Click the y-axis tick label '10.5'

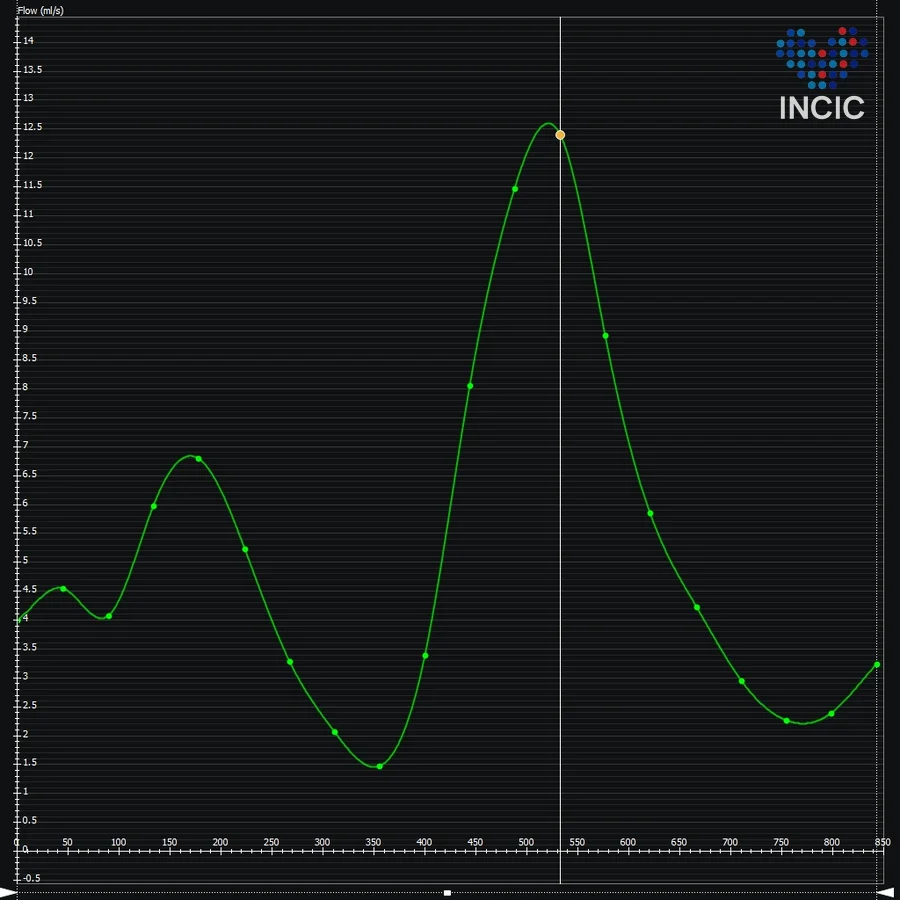click(x=32, y=243)
